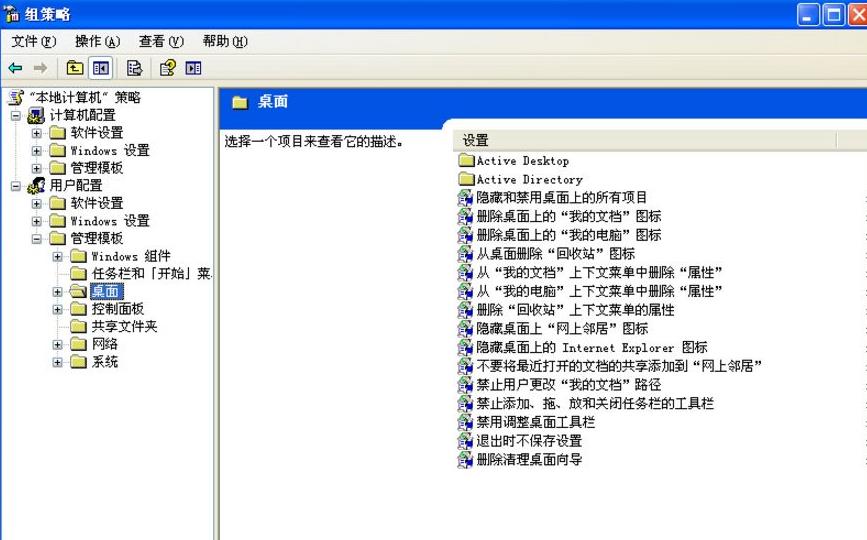Select the Active Desktop folder in list

(521, 161)
